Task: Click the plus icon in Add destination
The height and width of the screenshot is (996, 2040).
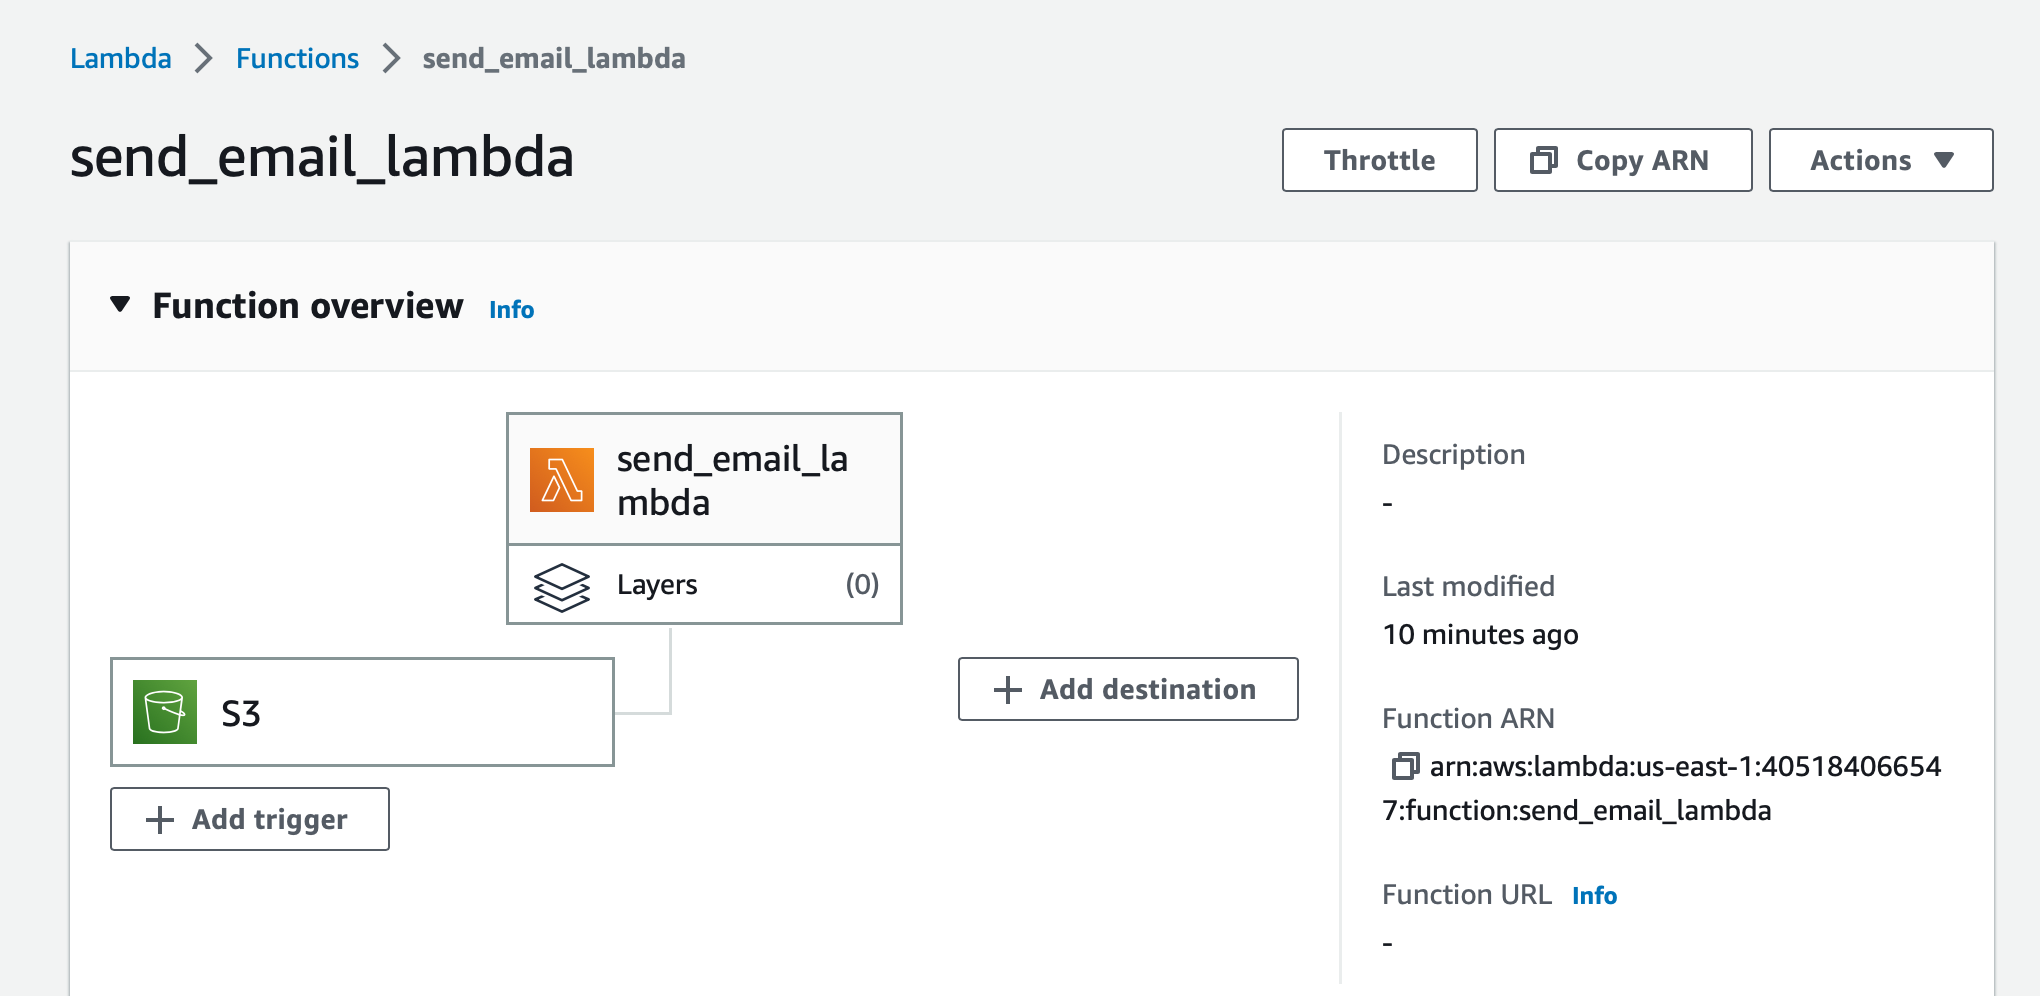Action: tap(1008, 690)
